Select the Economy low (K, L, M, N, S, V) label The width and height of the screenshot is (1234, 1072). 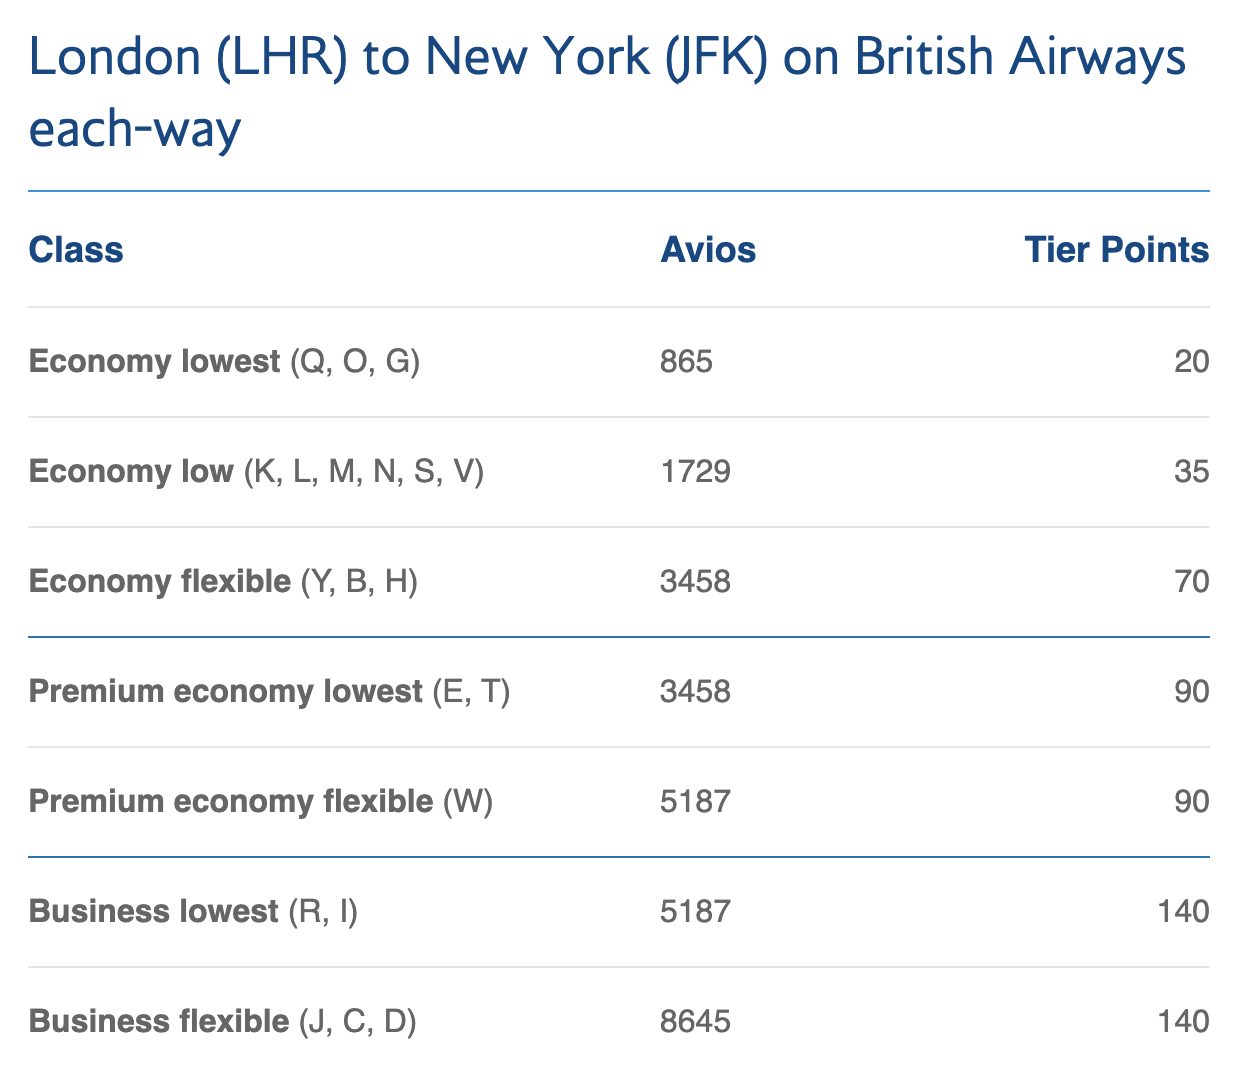(256, 471)
